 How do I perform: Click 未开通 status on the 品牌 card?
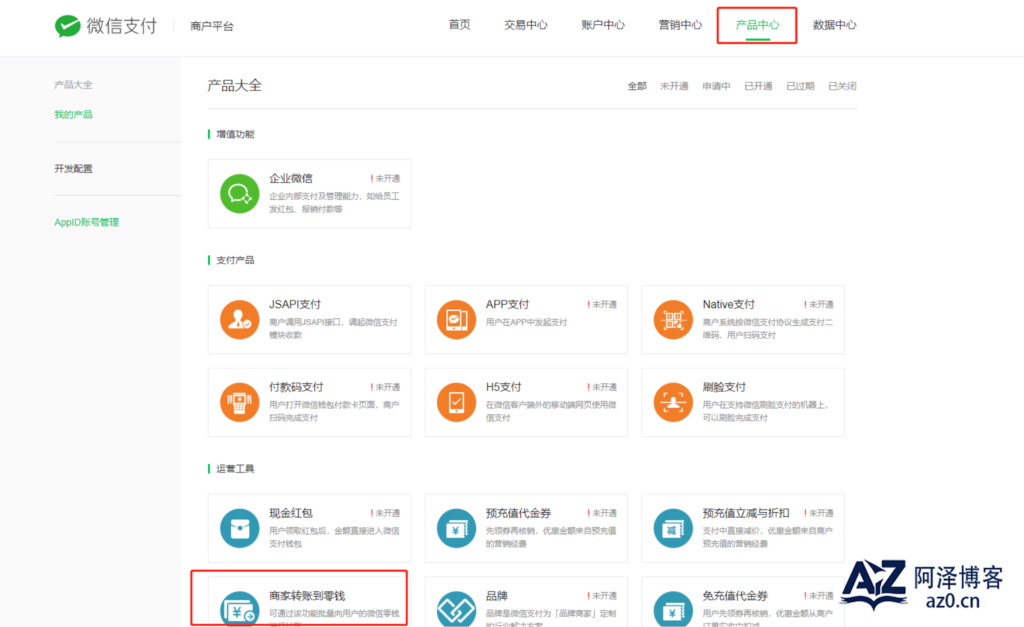[x=602, y=596]
